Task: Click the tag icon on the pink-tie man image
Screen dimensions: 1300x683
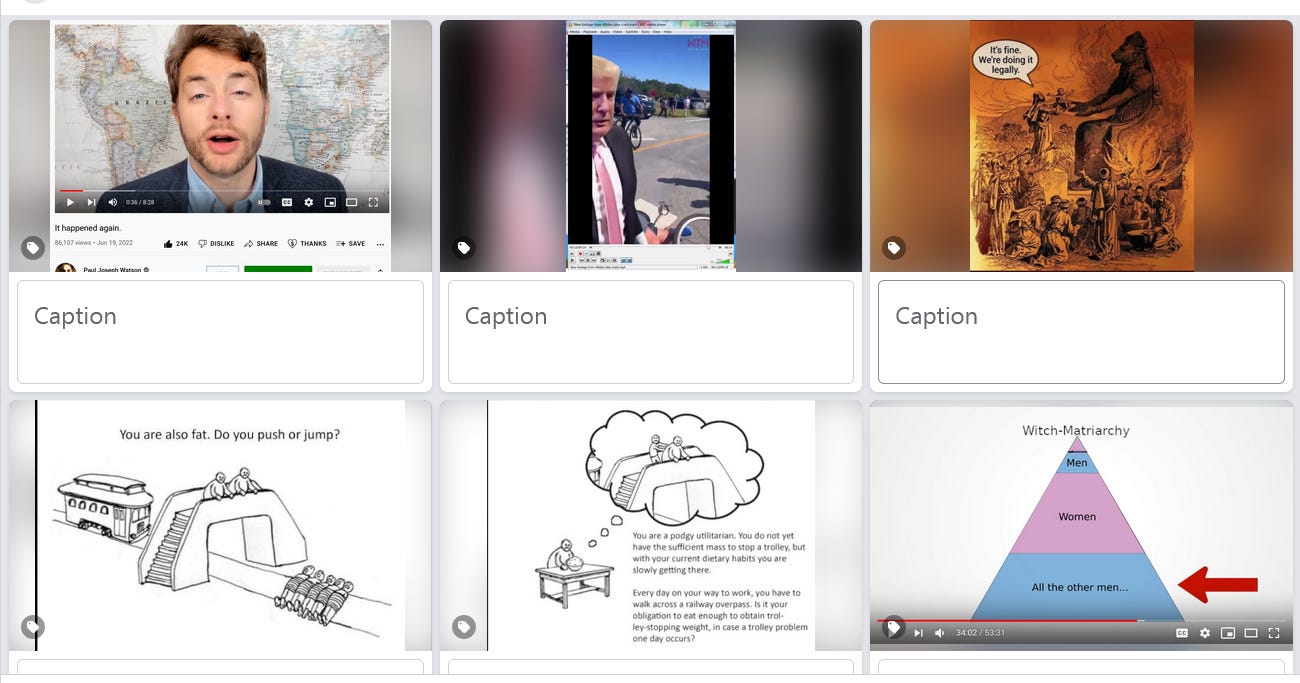Action: [x=463, y=247]
